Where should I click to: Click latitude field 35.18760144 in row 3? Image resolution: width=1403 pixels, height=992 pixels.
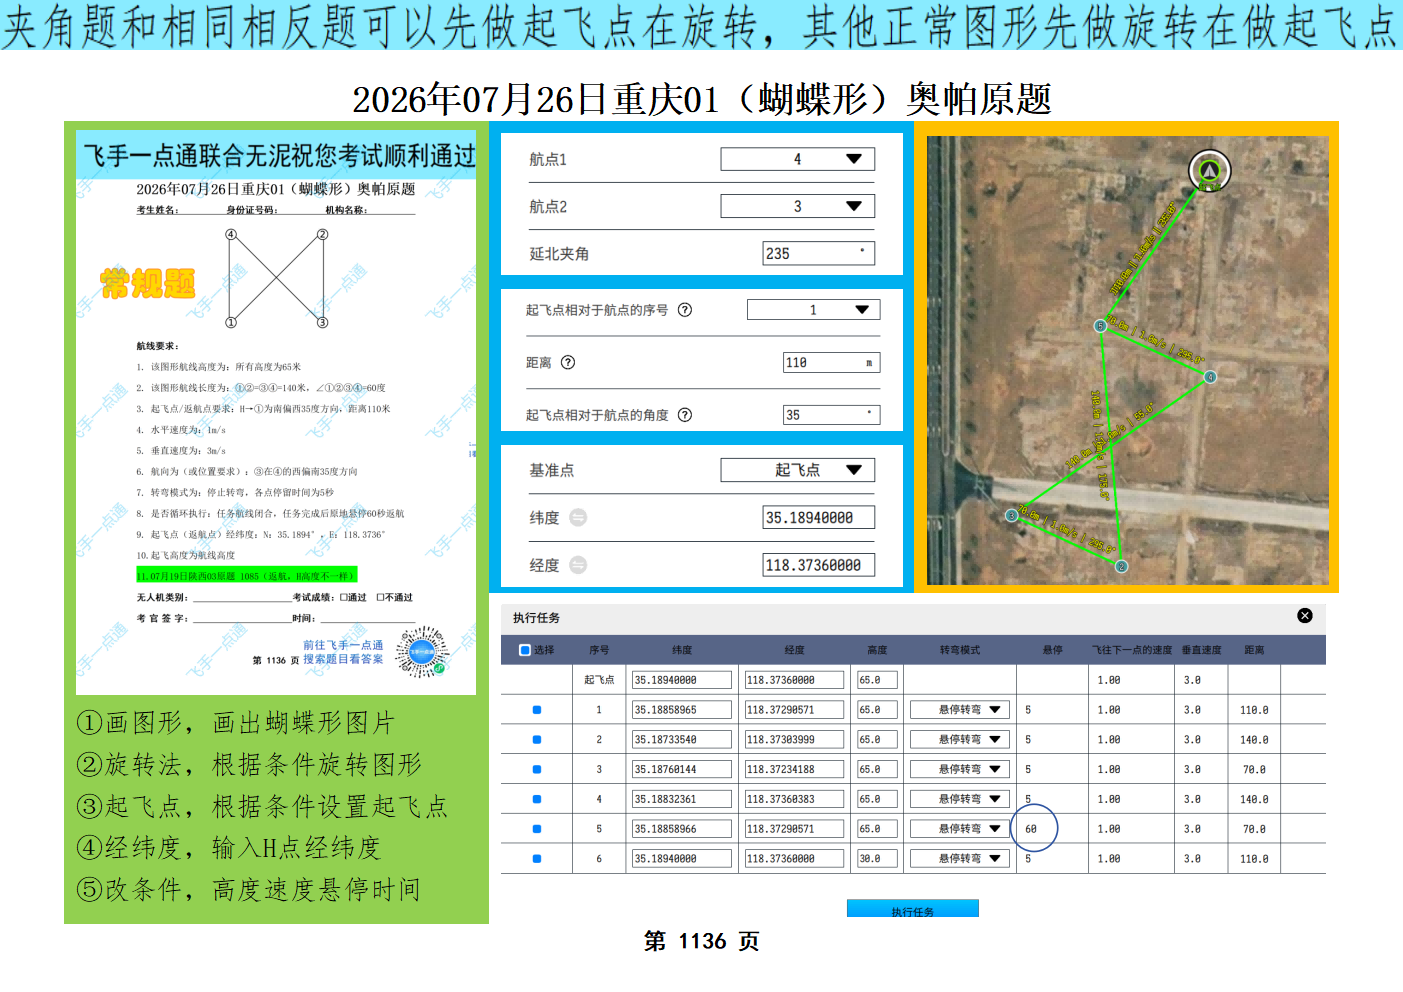click(x=682, y=769)
